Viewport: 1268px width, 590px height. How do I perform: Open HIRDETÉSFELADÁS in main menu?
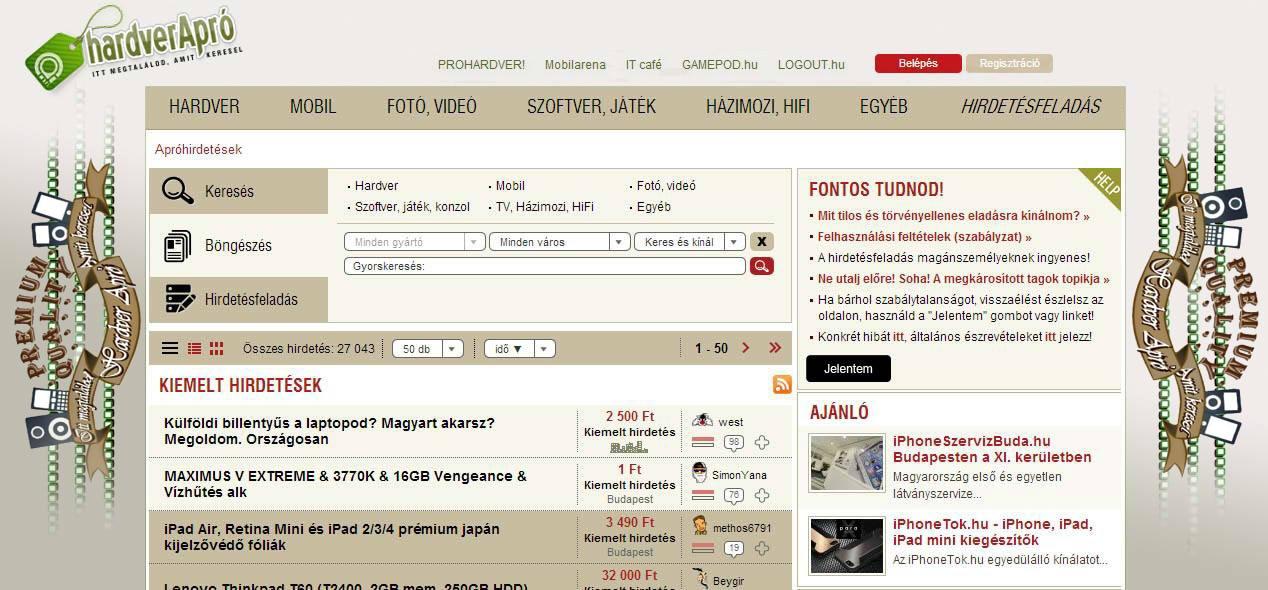(x=1030, y=107)
